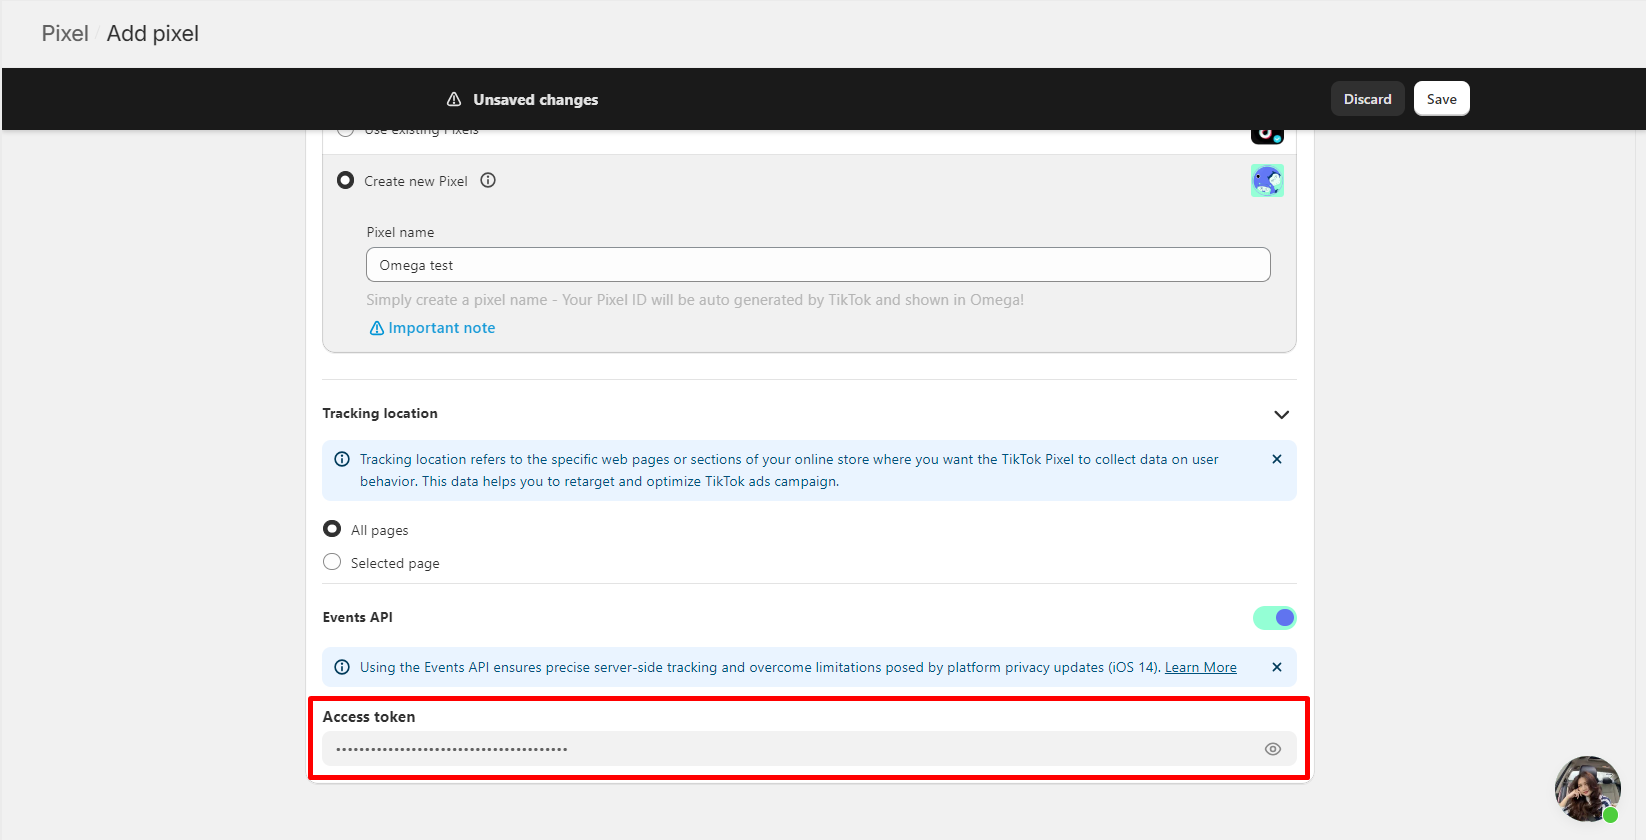Collapse the Tracking location section chevron

click(x=1281, y=415)
